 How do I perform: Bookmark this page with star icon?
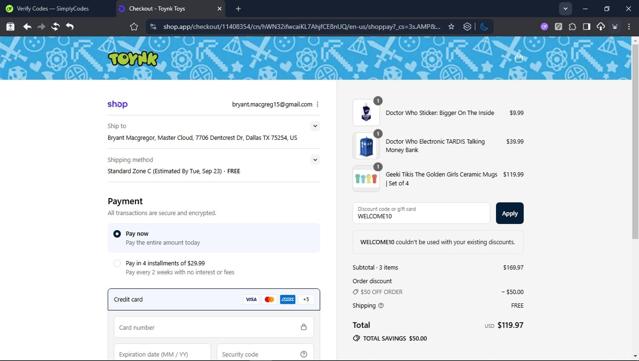pyautogui.click(x=451, y=26)
